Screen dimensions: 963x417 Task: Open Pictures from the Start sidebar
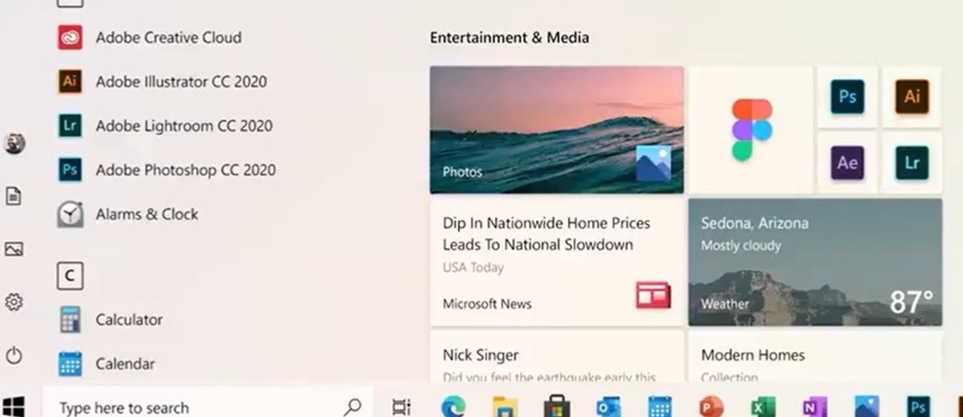tap(14, 249)
